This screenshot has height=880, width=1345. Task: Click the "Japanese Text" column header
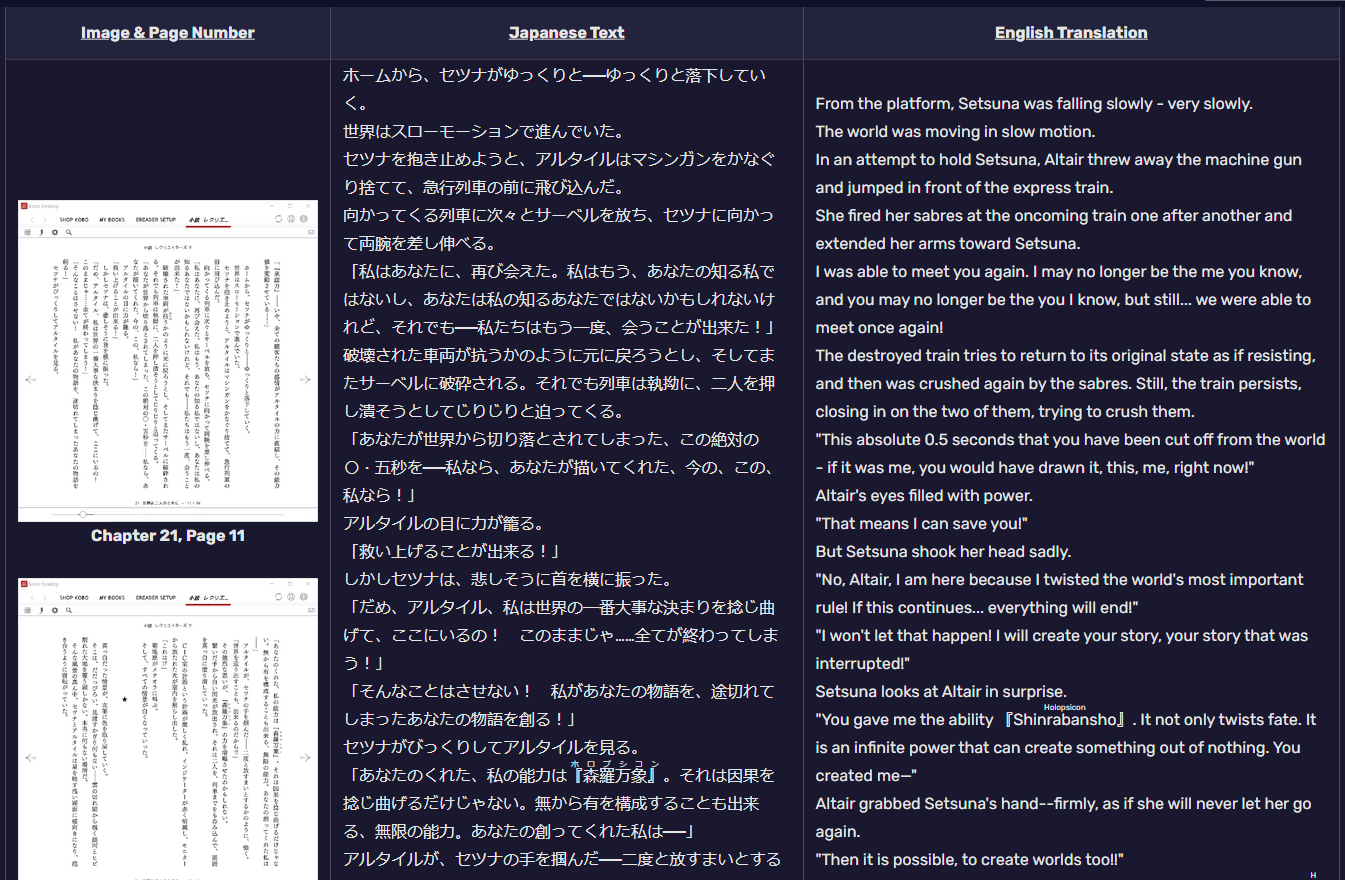tap(567, 33)
